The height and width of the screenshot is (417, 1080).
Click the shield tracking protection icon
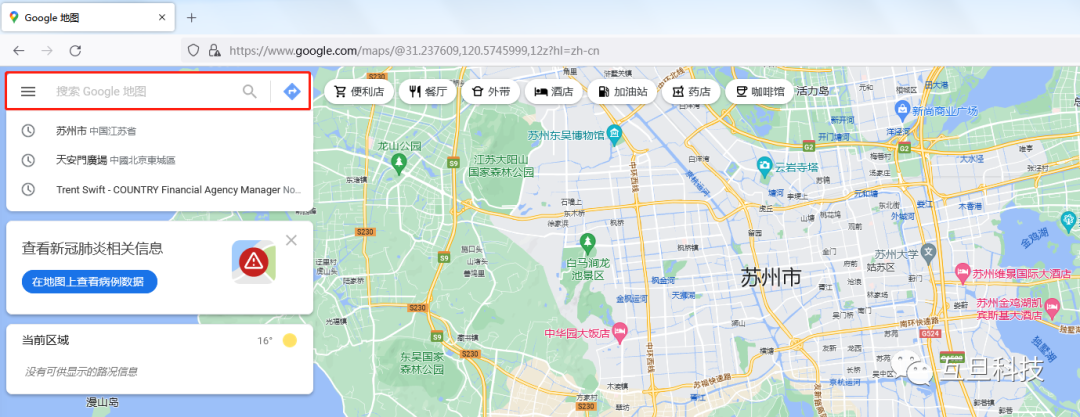pyautogui.click(x=194, y=50)
